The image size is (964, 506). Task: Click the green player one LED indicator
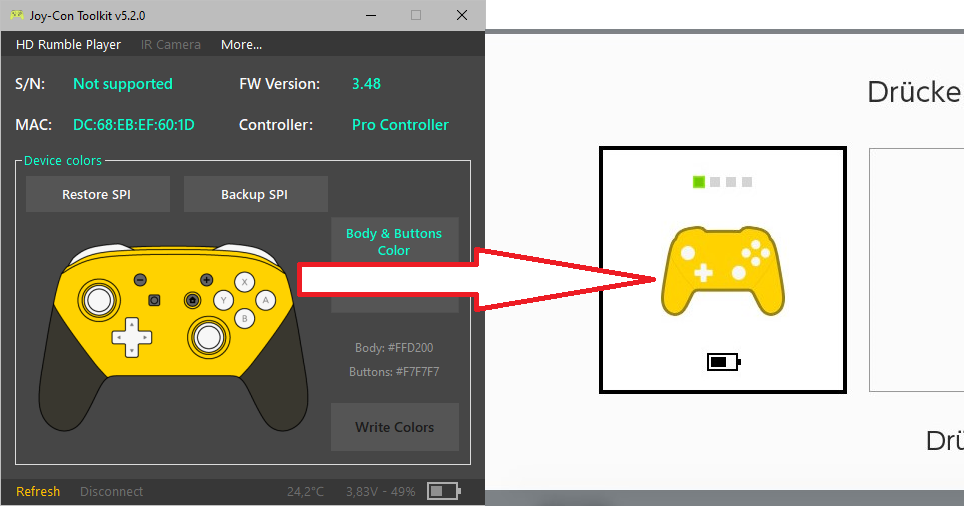[x=698, y=182]
